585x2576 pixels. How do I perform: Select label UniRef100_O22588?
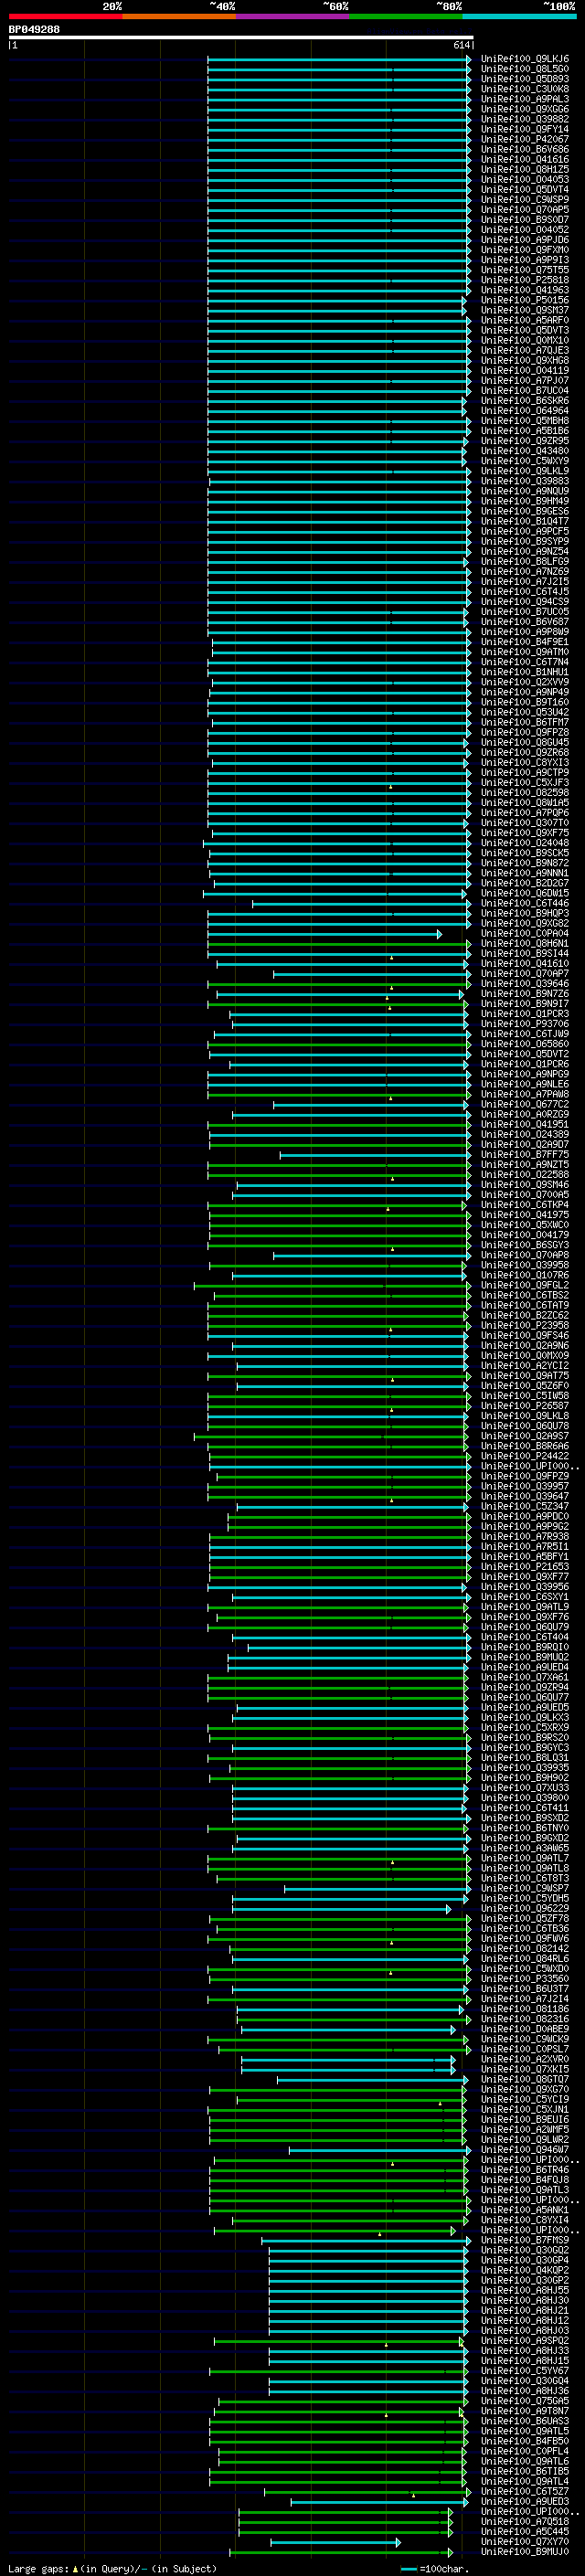525,1175
